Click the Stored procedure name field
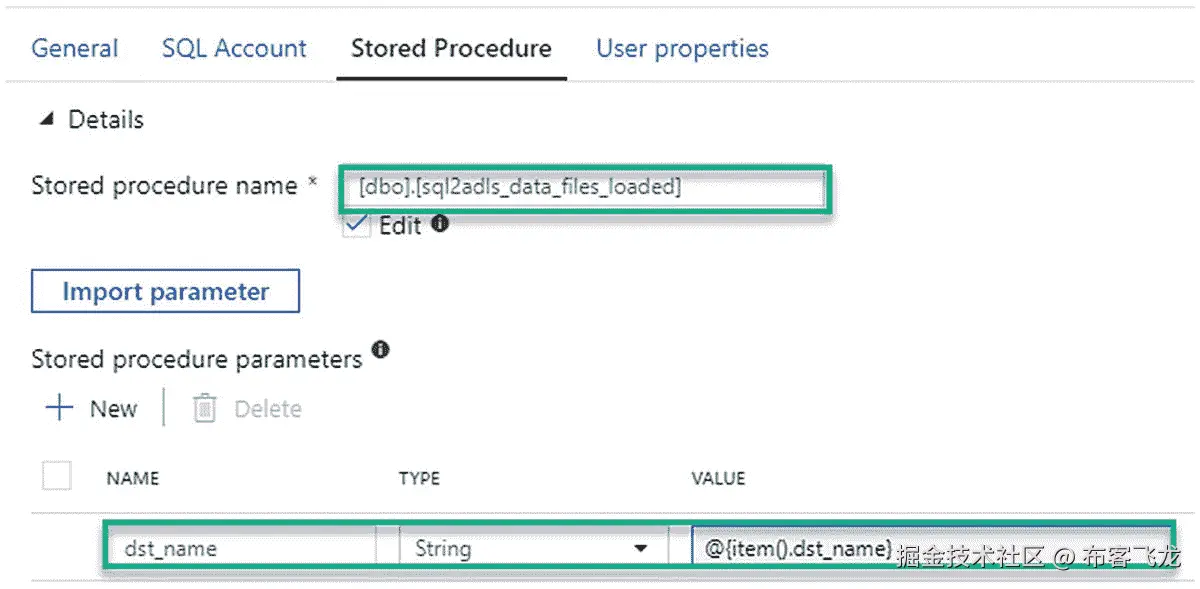1200x589 pixels. point(584,186)
